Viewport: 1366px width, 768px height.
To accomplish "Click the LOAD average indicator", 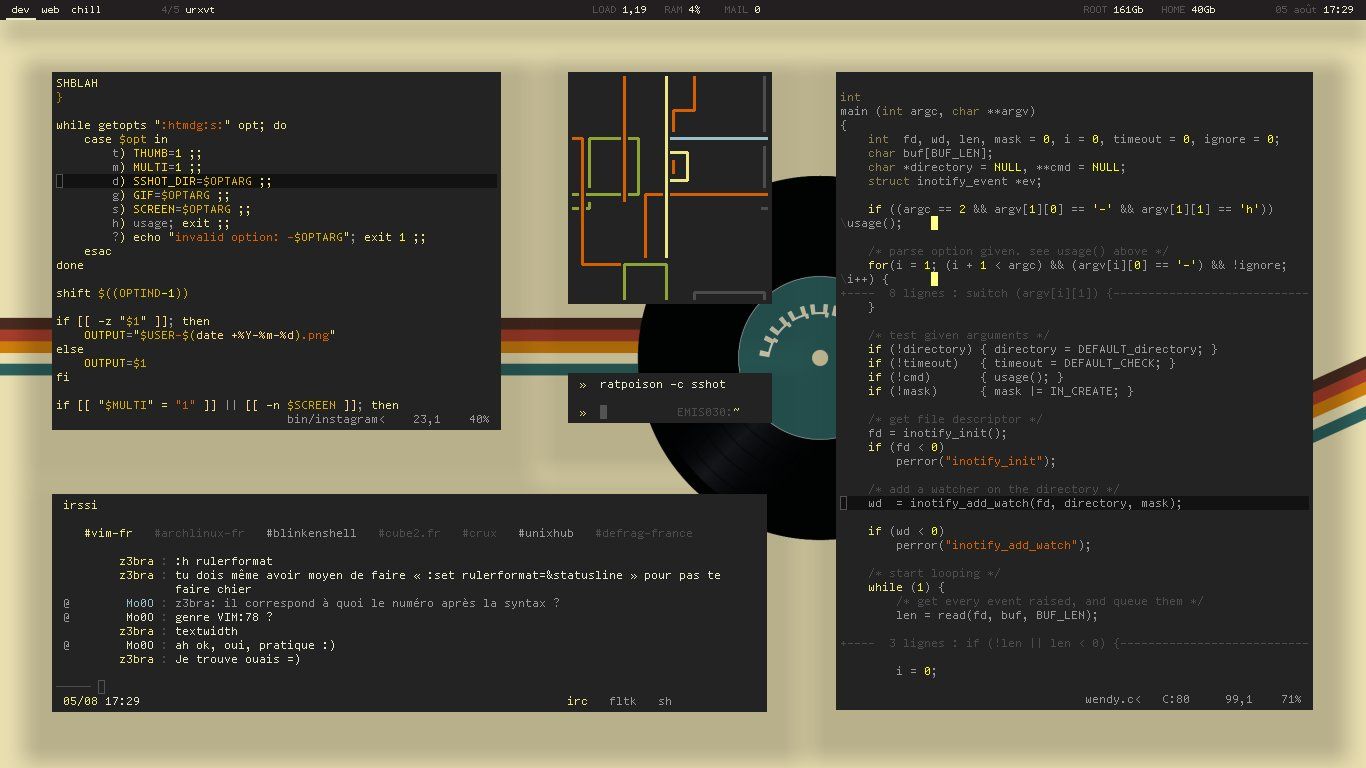I will (619, 10).
